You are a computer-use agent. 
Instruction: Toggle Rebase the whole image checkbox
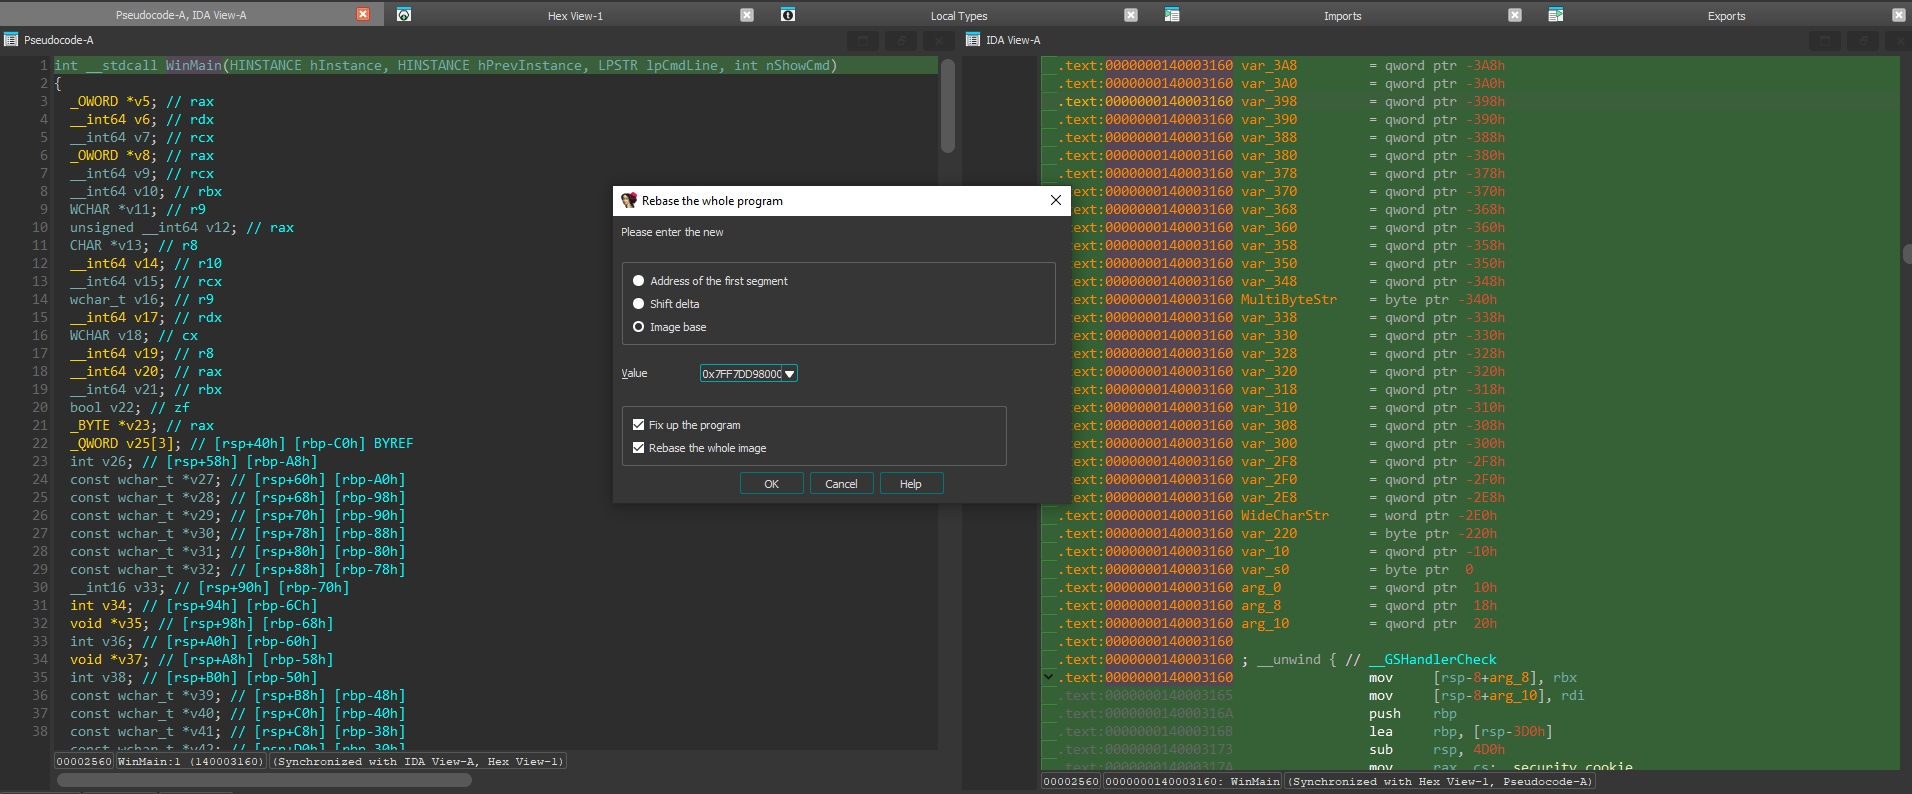click(638, 448)
